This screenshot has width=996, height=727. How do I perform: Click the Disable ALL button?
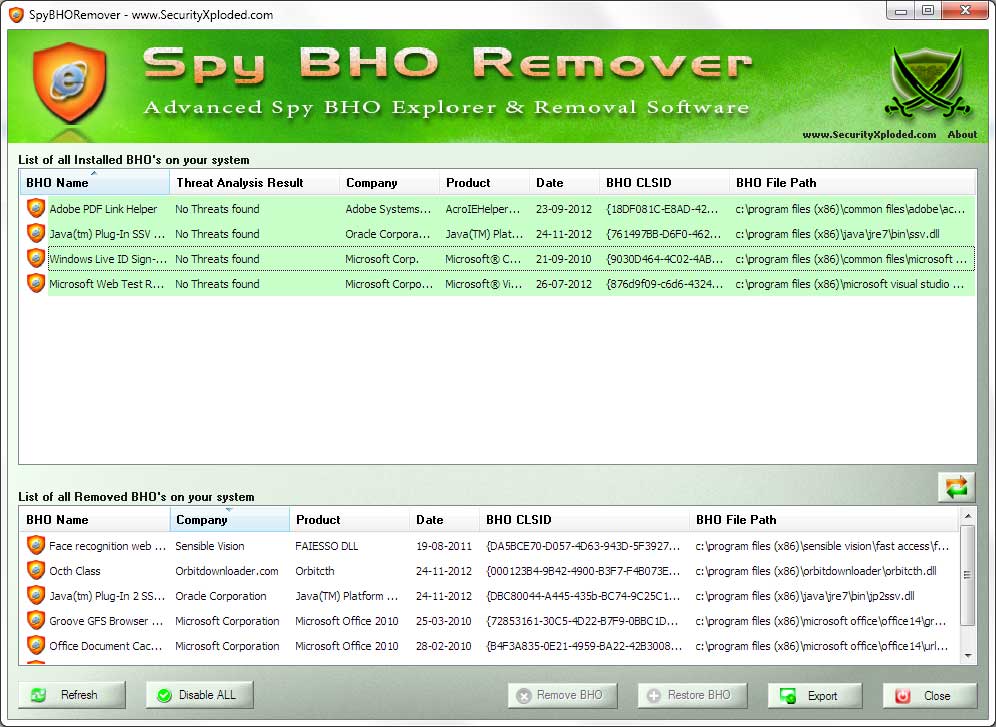[200, 695]
